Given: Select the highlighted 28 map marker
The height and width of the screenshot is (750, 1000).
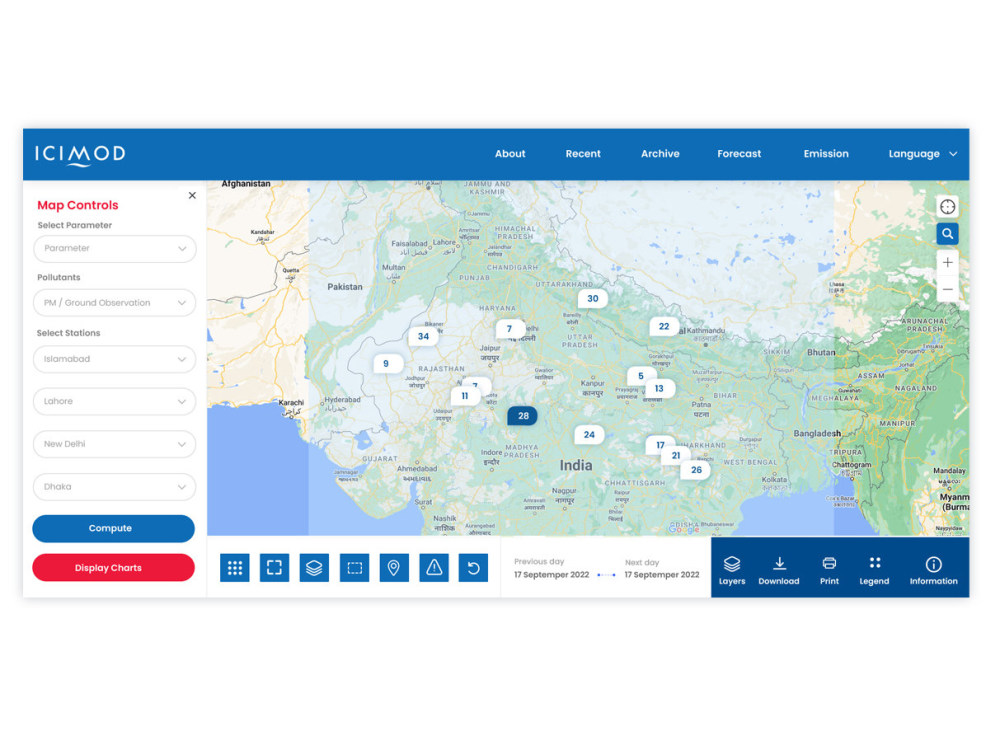Looking at the screenshot, I should click(523, 416).
